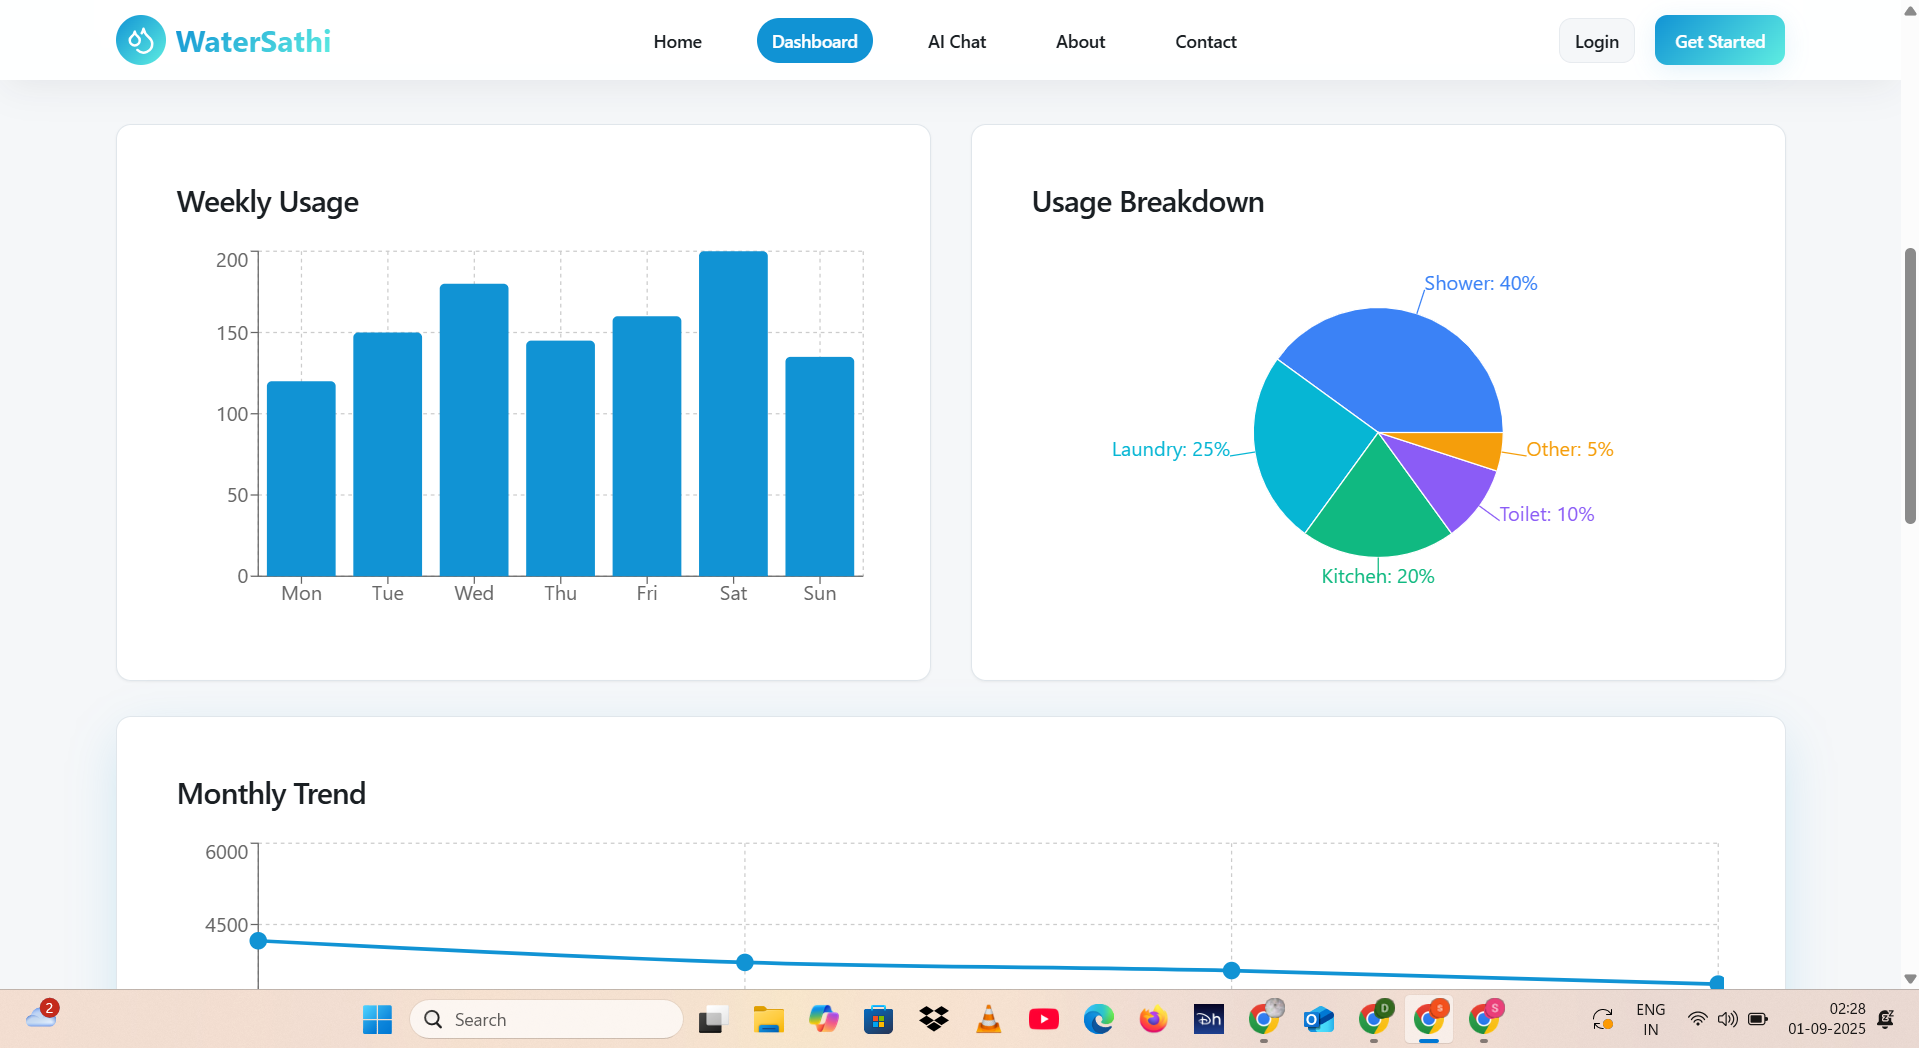Click the ENG IN language indicator
1919x1048 pixels.
tap(1650, 1019)
